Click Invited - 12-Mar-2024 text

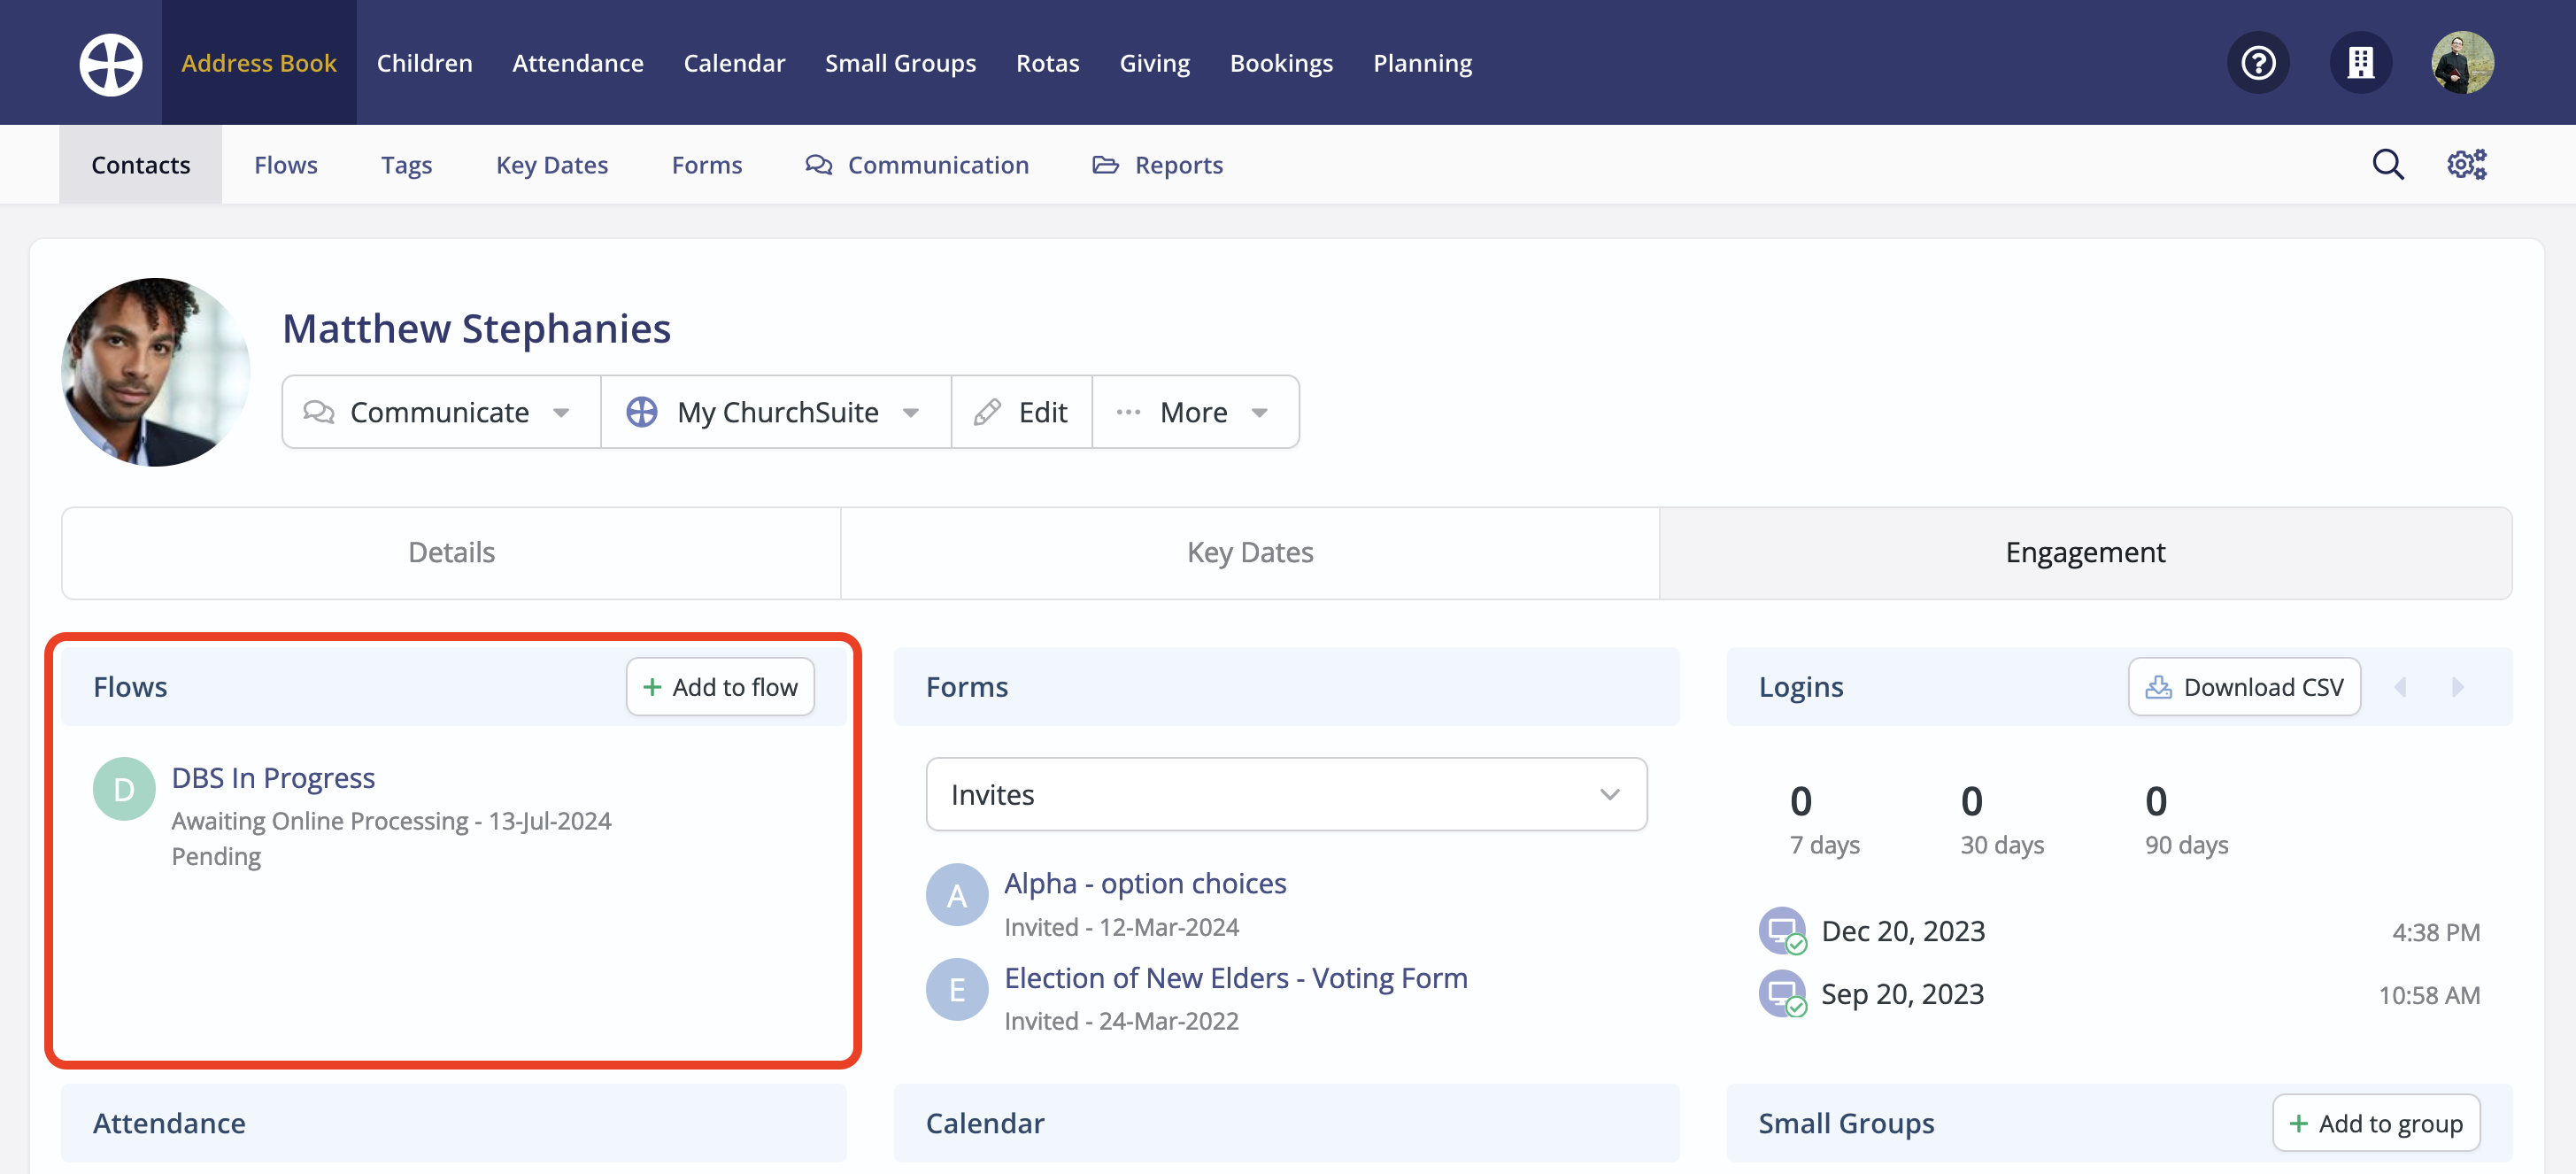(x=1121, y=927)
